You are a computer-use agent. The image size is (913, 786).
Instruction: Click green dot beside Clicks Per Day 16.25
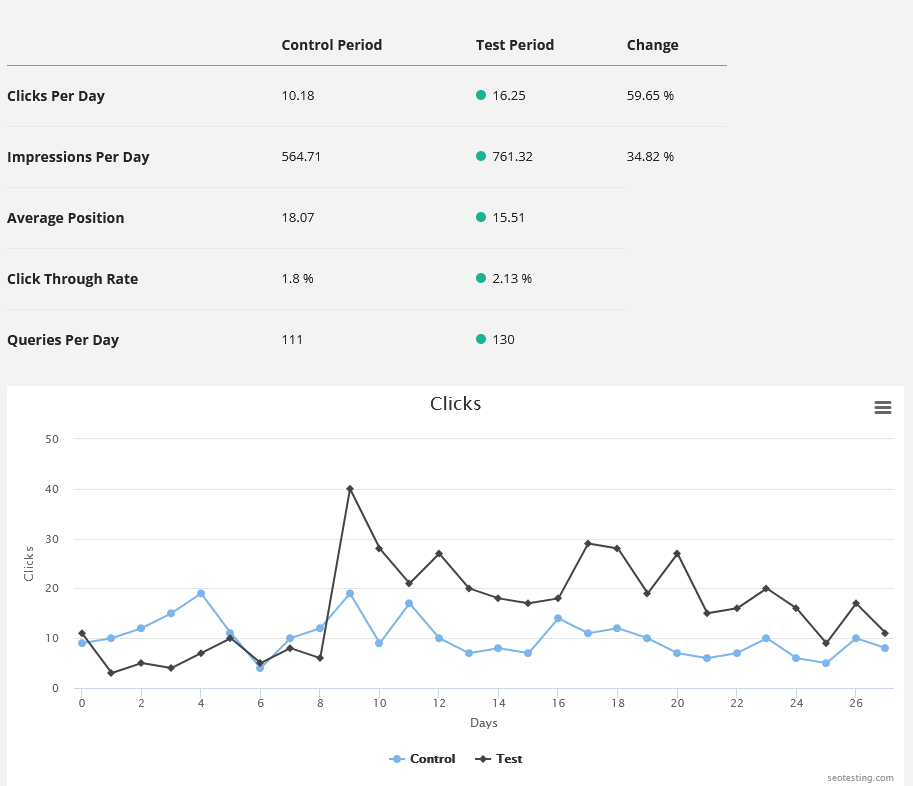[x=481, y=95]
